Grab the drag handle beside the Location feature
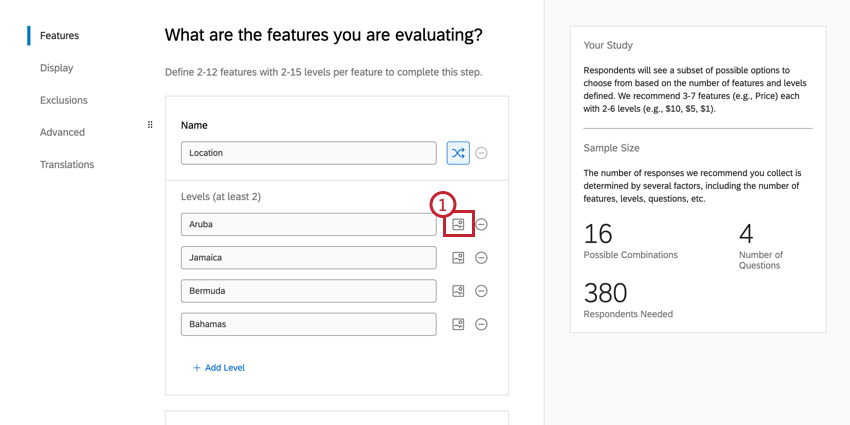Viewport: 850px width, 425px height. coord(150,125)
